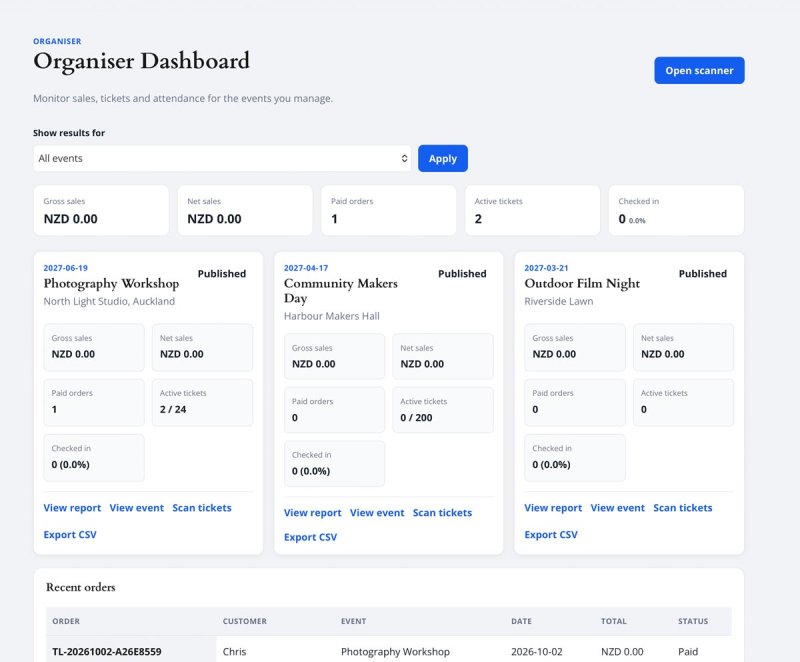Screen dimensions: 800x662
Task: Click the TOTAL column header
Action: pyautogui.click(x=613, y=621)
